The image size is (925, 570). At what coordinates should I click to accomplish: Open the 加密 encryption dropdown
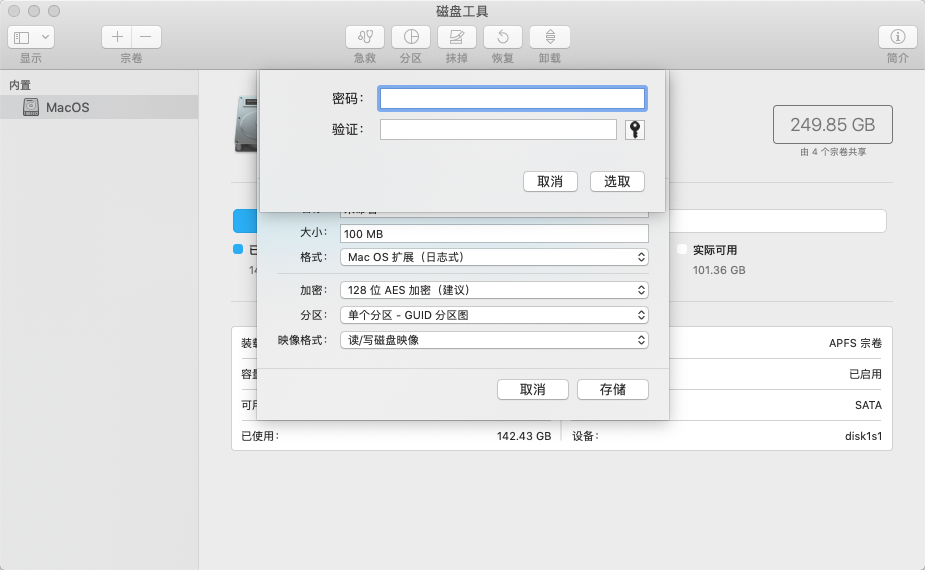point(494,290)
